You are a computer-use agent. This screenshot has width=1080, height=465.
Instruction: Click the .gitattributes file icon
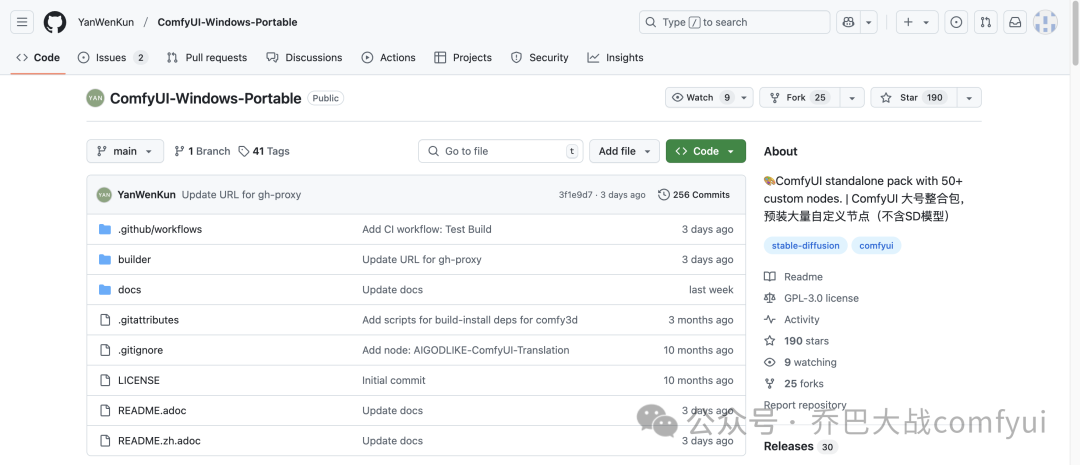click(105, 320)
